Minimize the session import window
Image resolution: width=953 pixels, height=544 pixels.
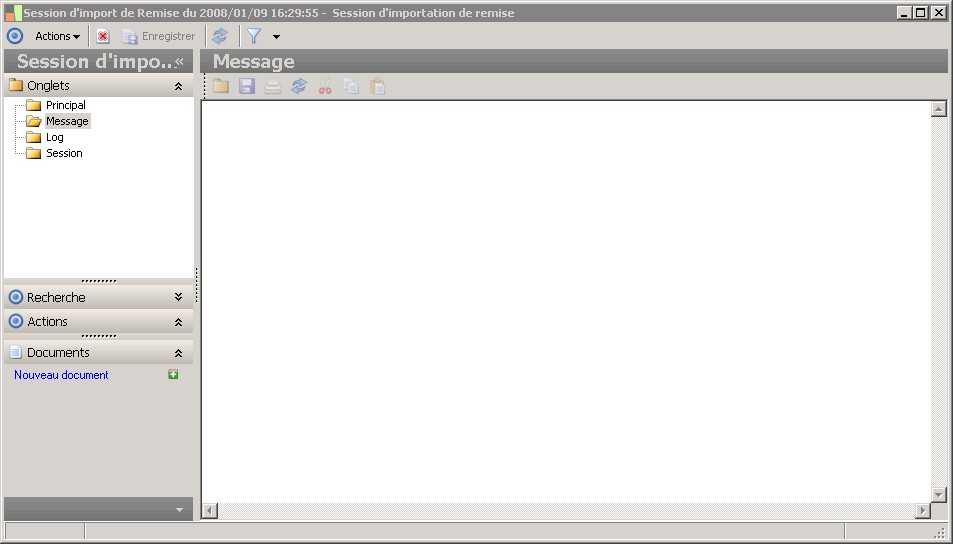[x=904, y=13]
